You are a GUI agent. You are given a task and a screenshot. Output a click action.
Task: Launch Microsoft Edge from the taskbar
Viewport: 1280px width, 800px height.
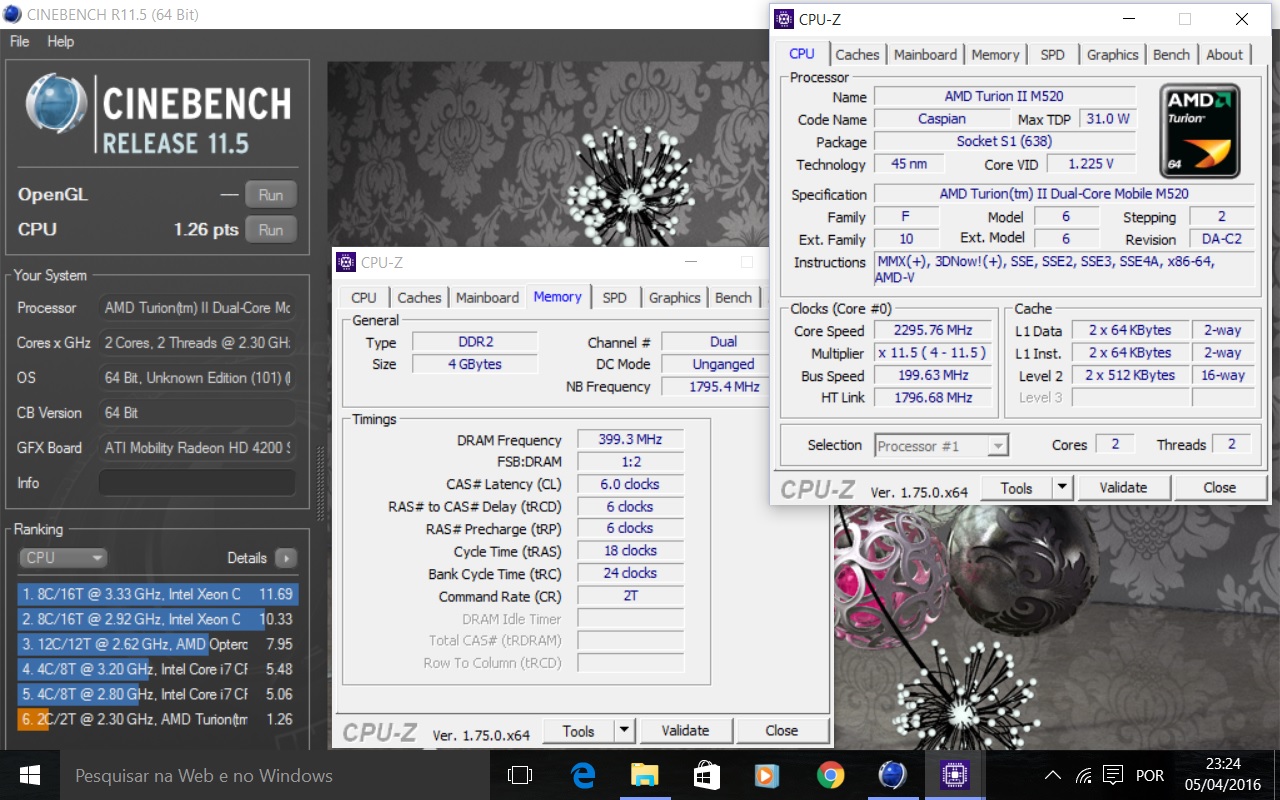pyautogui.click(x=583, y=775)
